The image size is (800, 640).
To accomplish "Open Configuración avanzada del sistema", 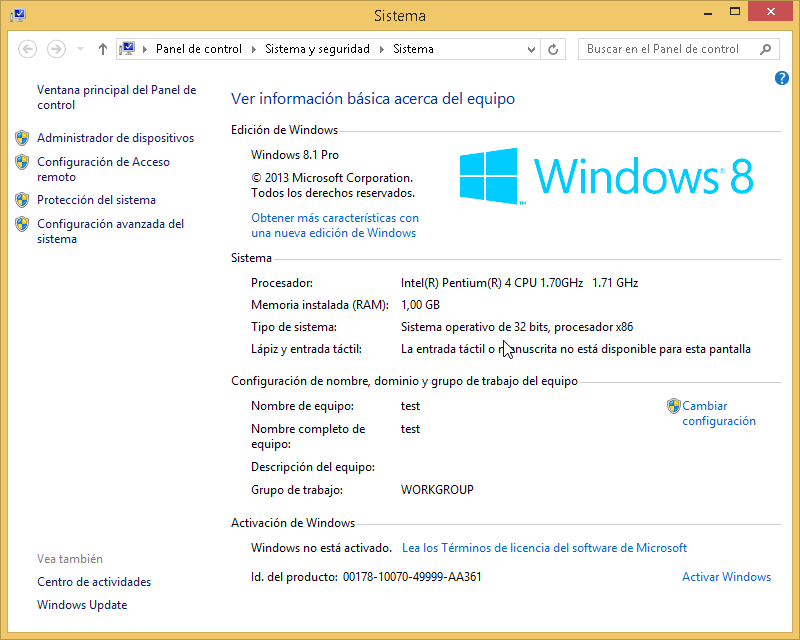I will (110, 231).
